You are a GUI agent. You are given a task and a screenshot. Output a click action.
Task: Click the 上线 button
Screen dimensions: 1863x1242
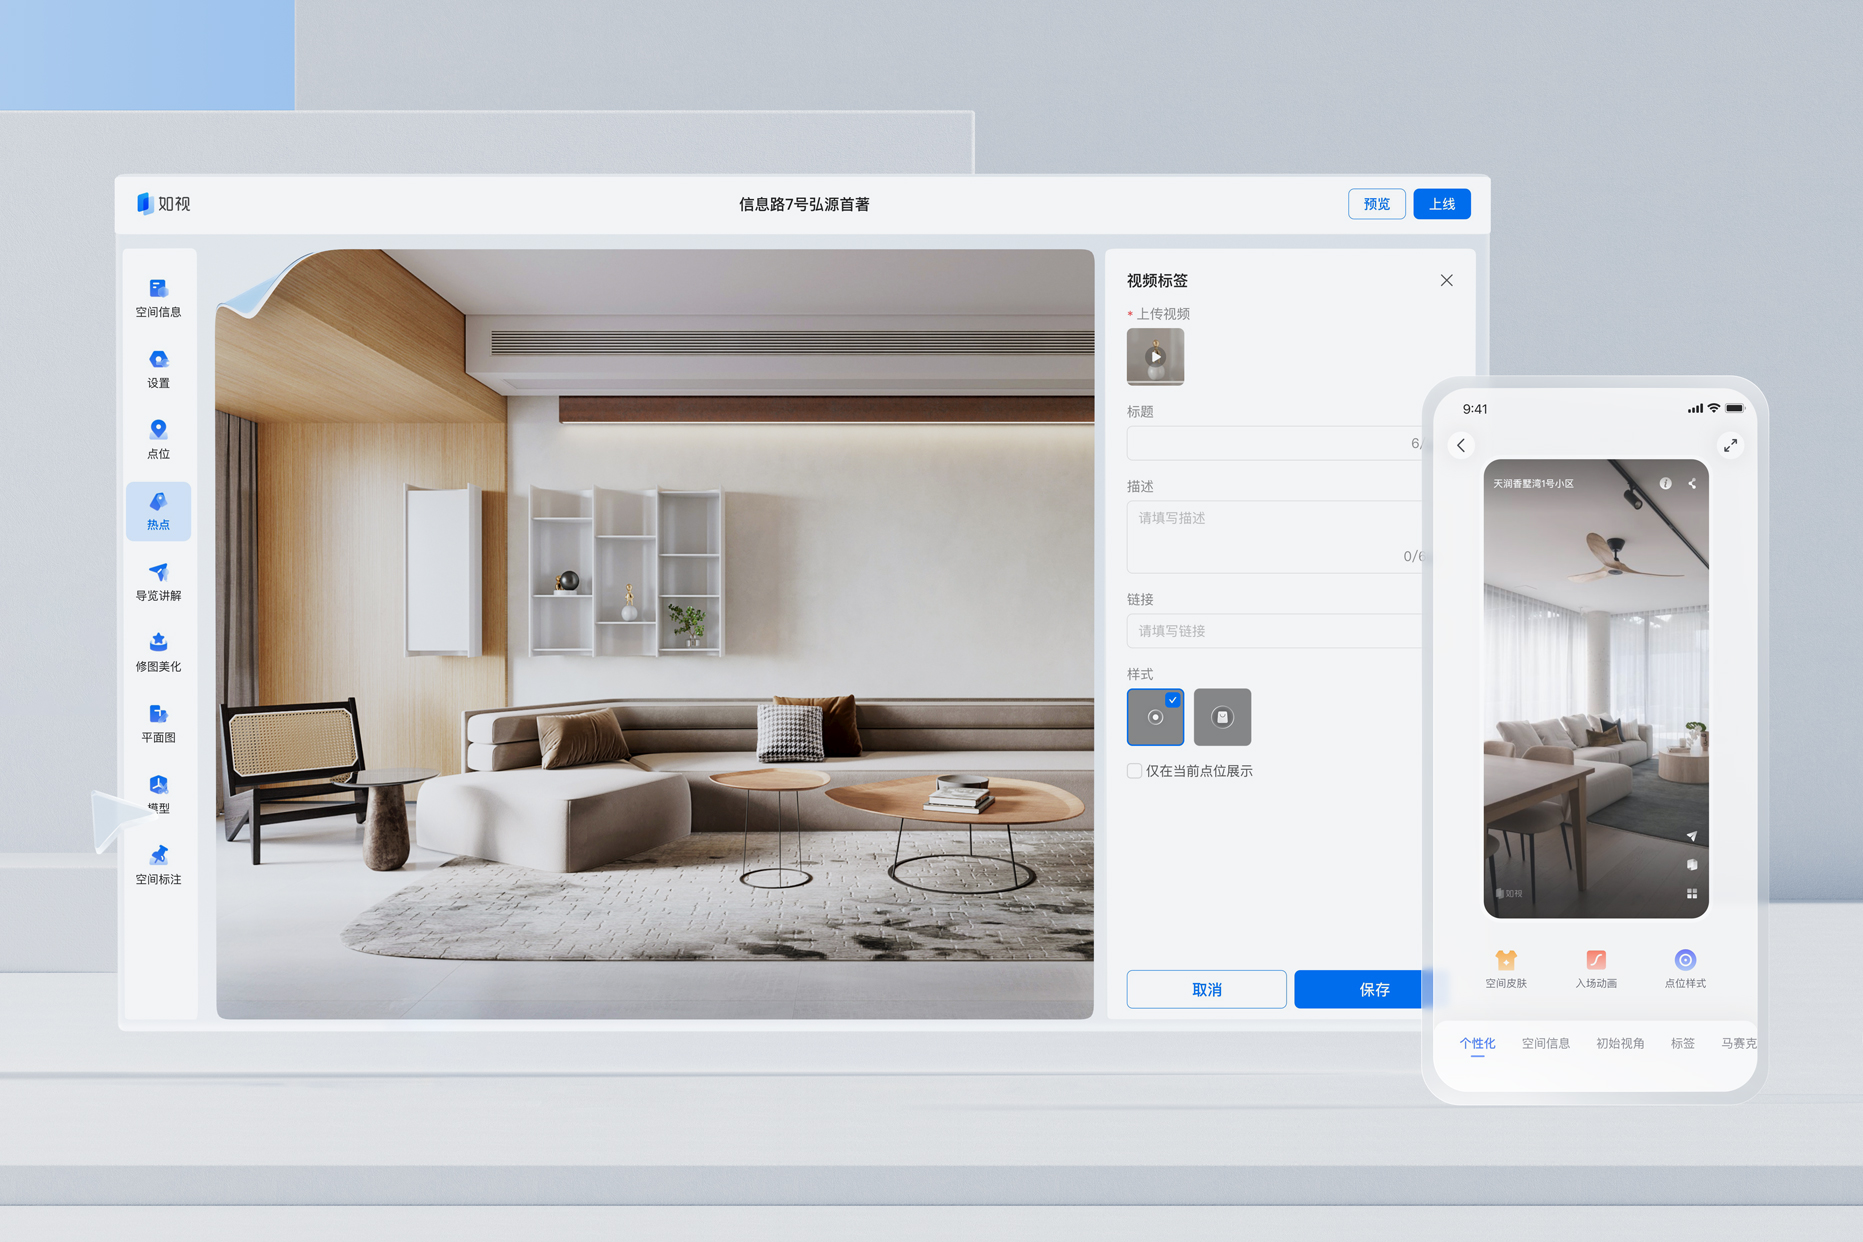(x=1441, y=204)
